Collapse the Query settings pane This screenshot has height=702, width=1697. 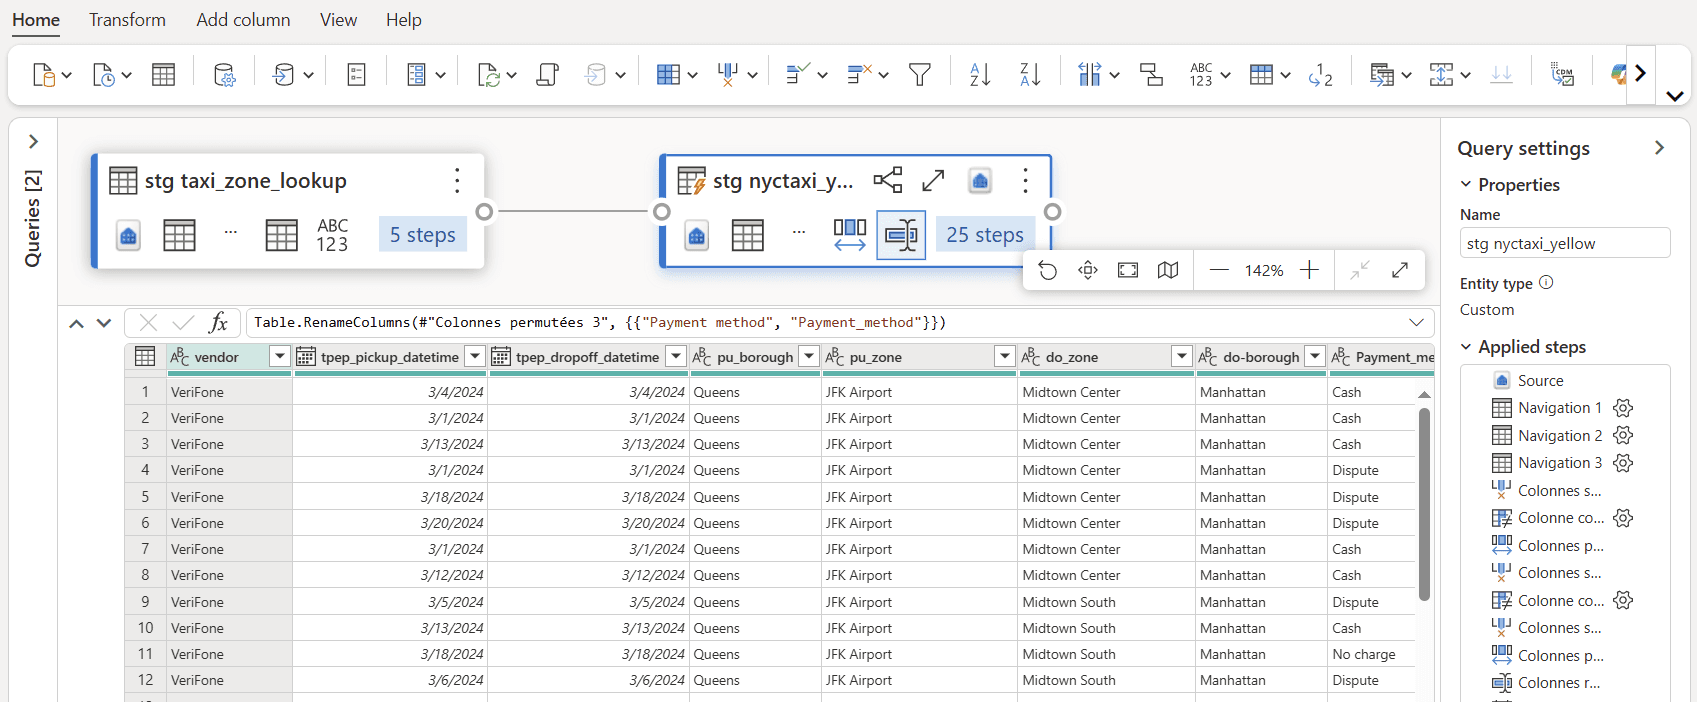pos(1659,148)
